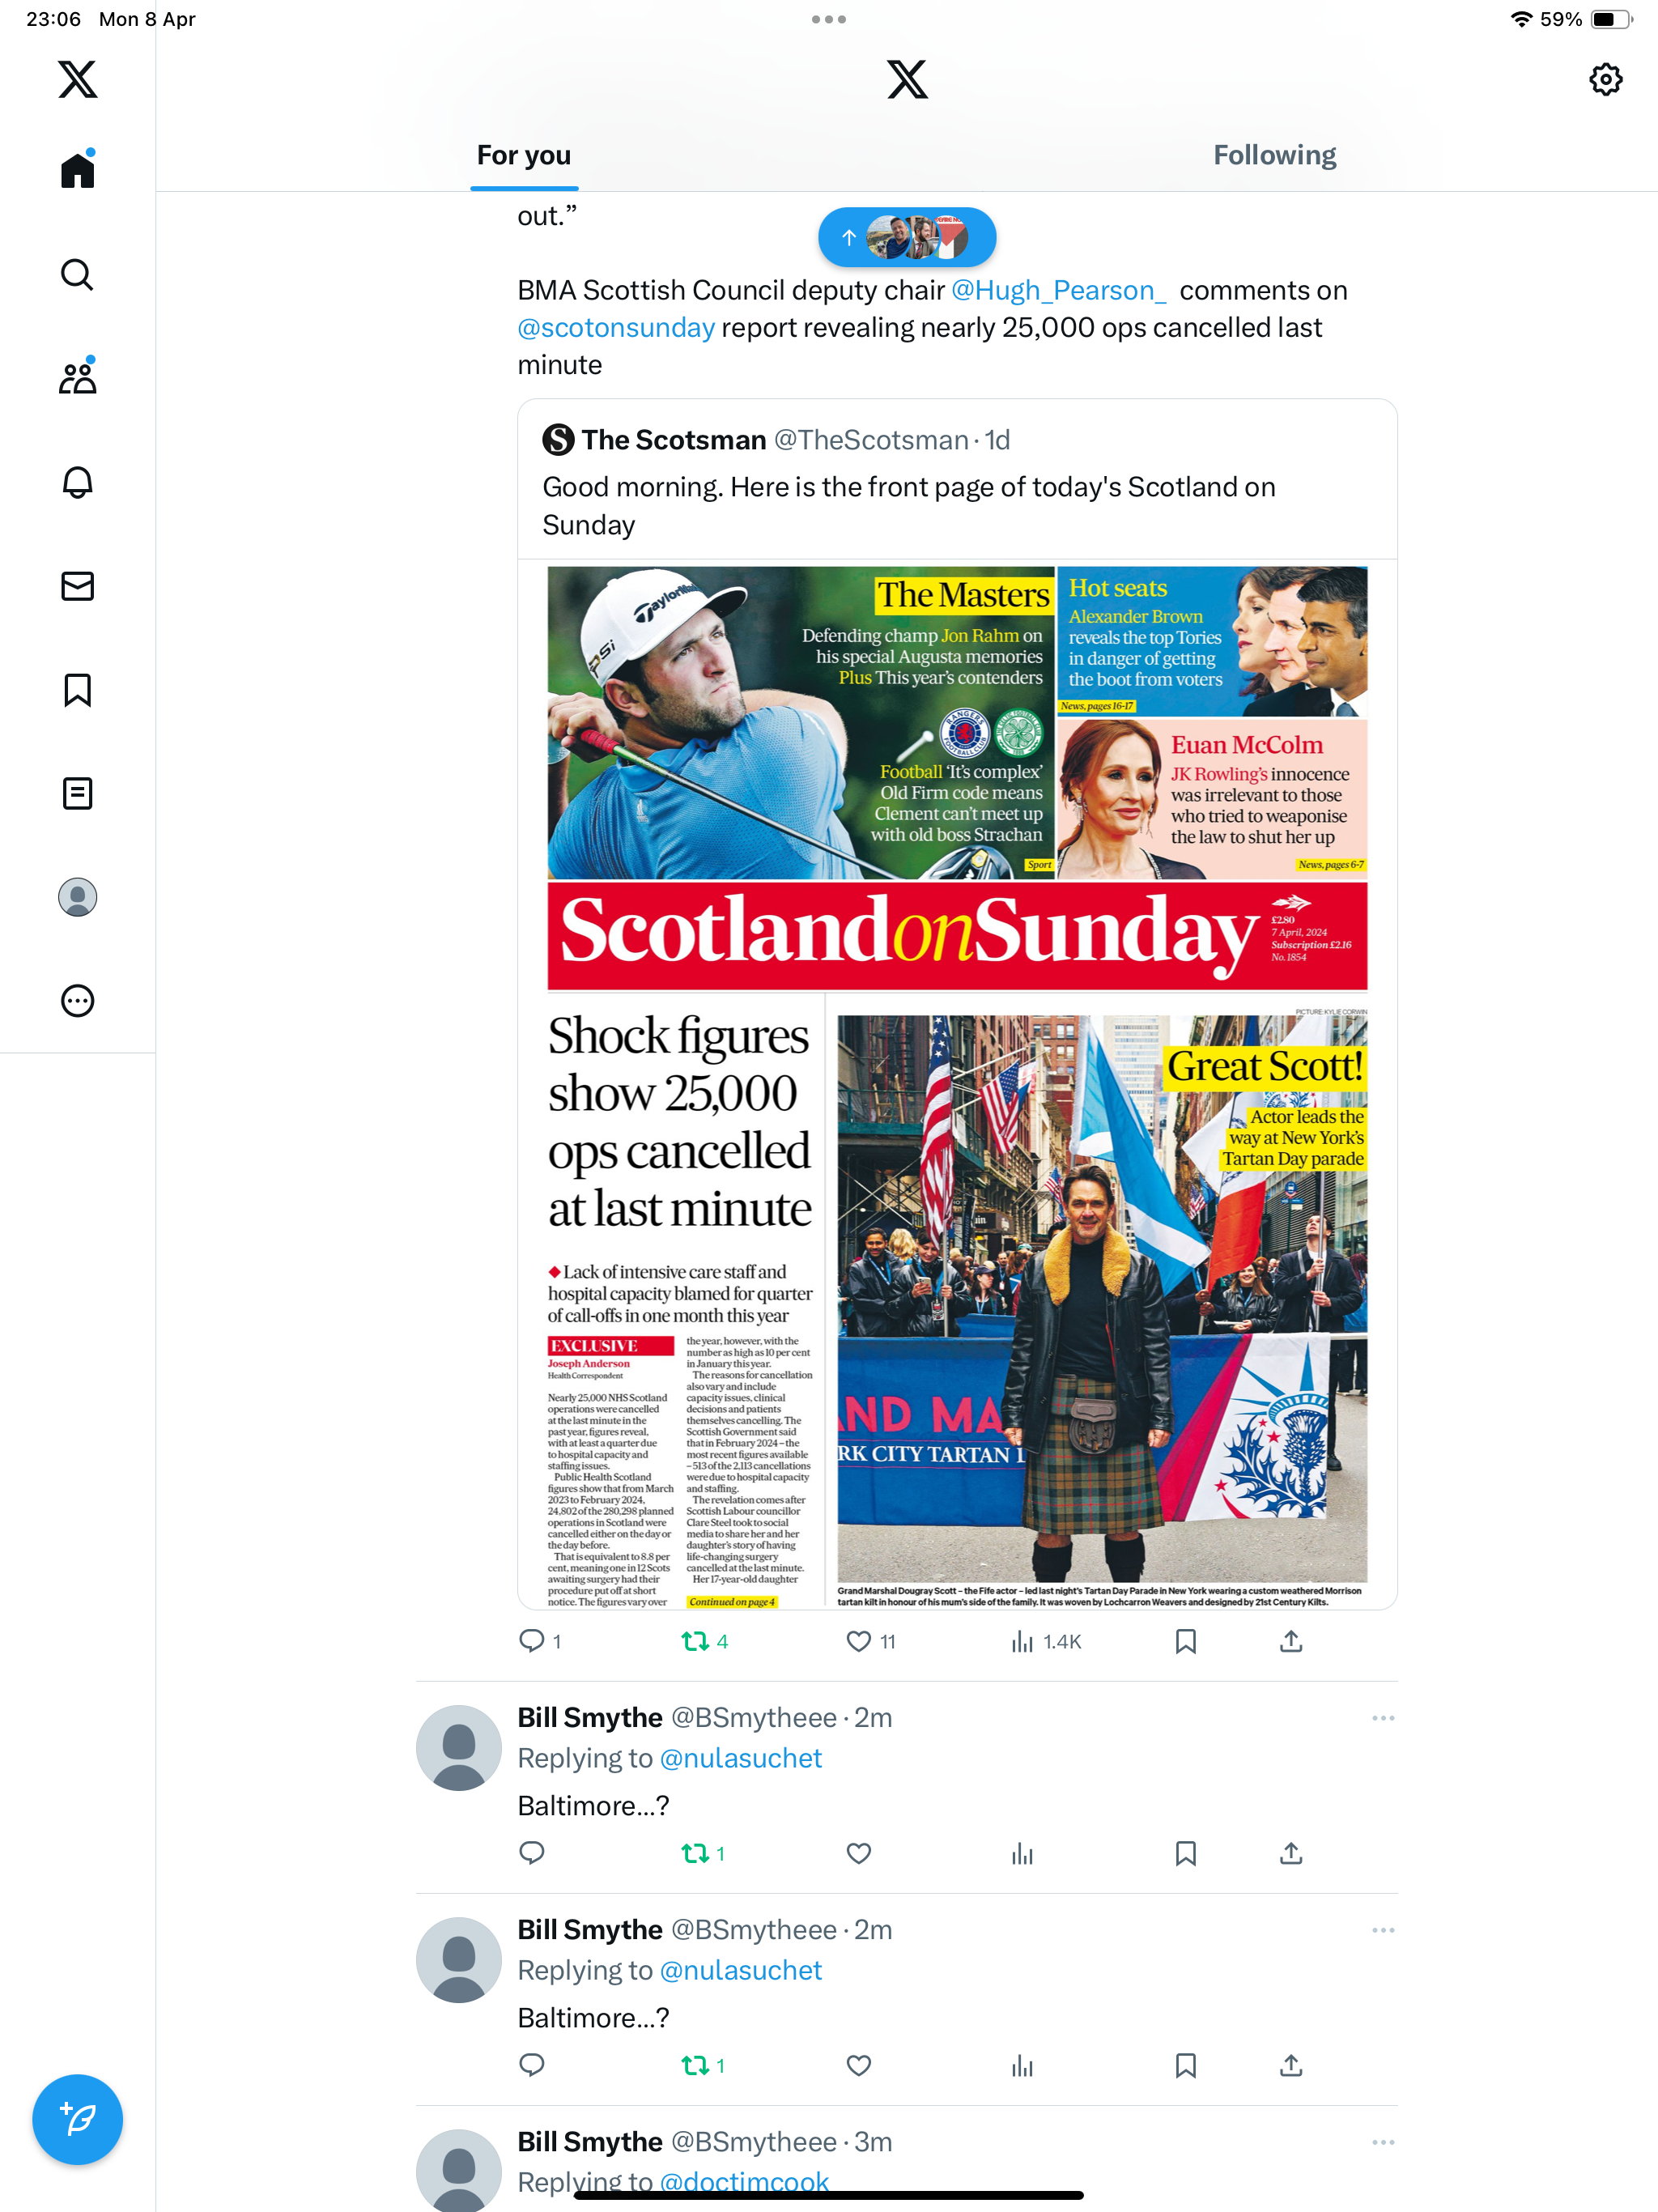Open Messages envelope in sidebar

[77, 586]
